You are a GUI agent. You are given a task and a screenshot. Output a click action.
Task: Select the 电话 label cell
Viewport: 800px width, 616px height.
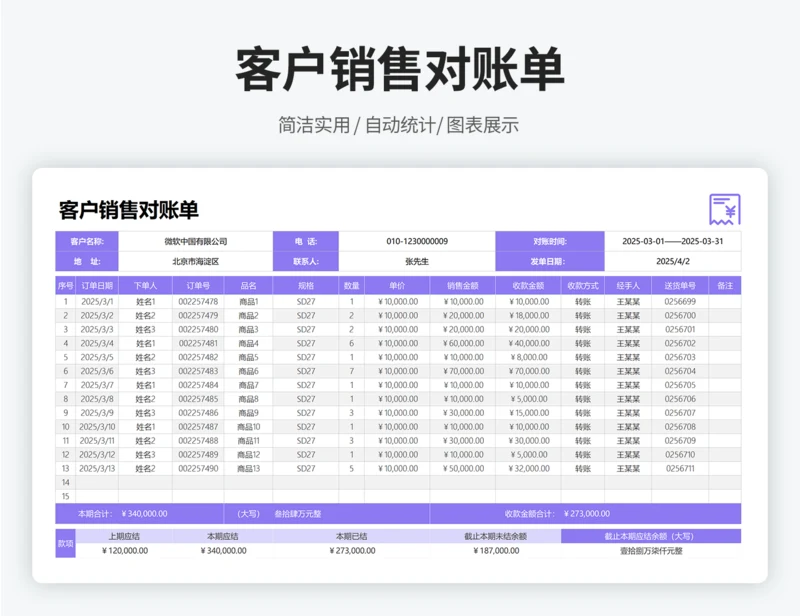pos(306,241)
